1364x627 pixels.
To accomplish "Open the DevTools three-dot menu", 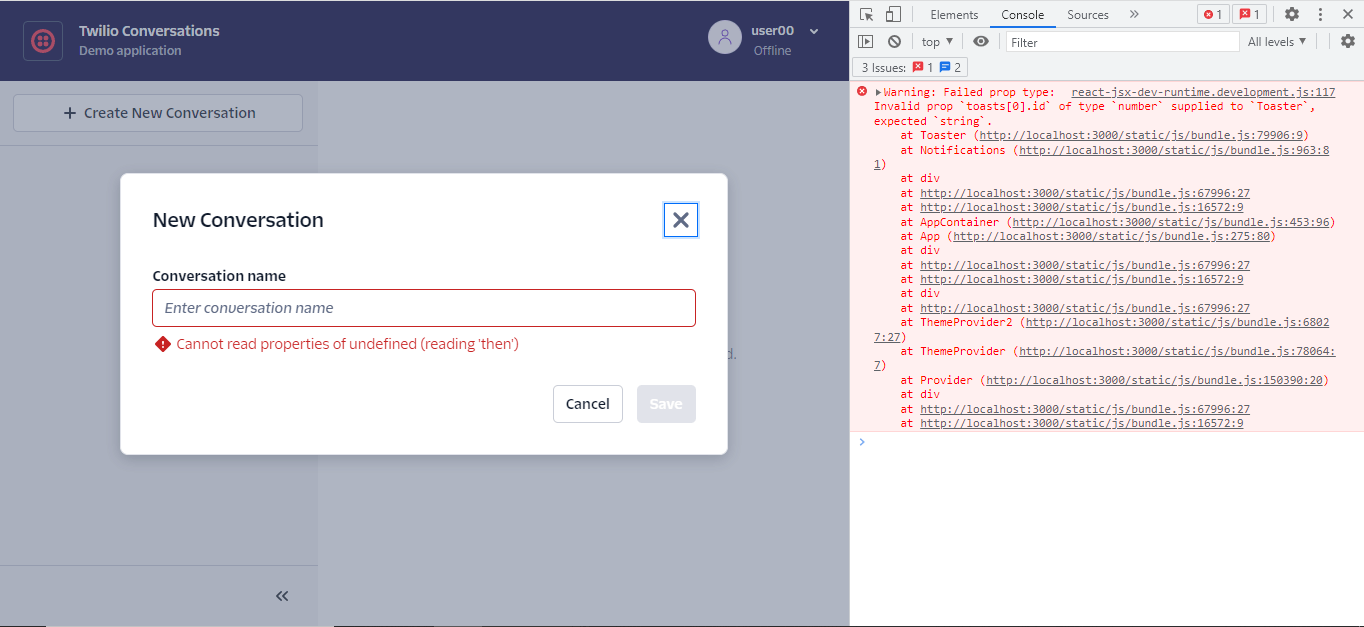I will 1322,14.
